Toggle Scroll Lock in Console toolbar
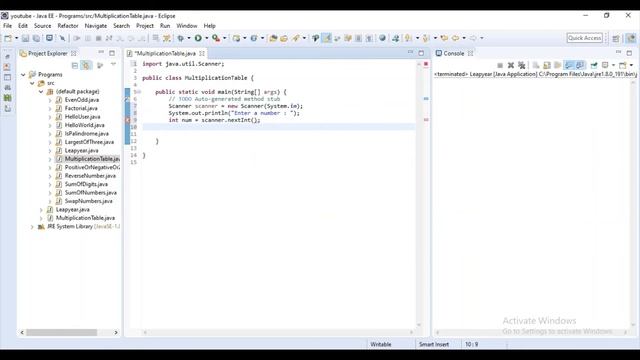 (547, 65)
